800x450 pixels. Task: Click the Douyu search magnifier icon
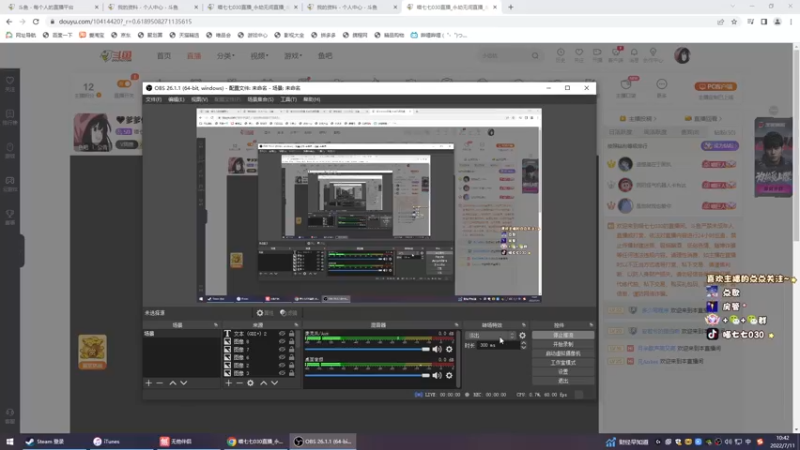pyautogui.click(x=535, y=56)
